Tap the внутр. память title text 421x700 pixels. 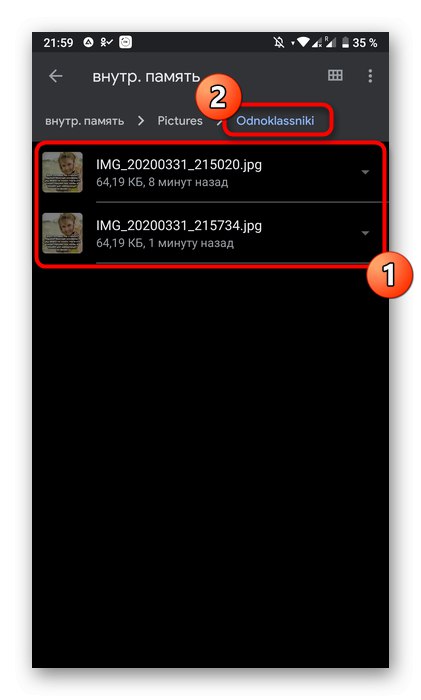146,77
